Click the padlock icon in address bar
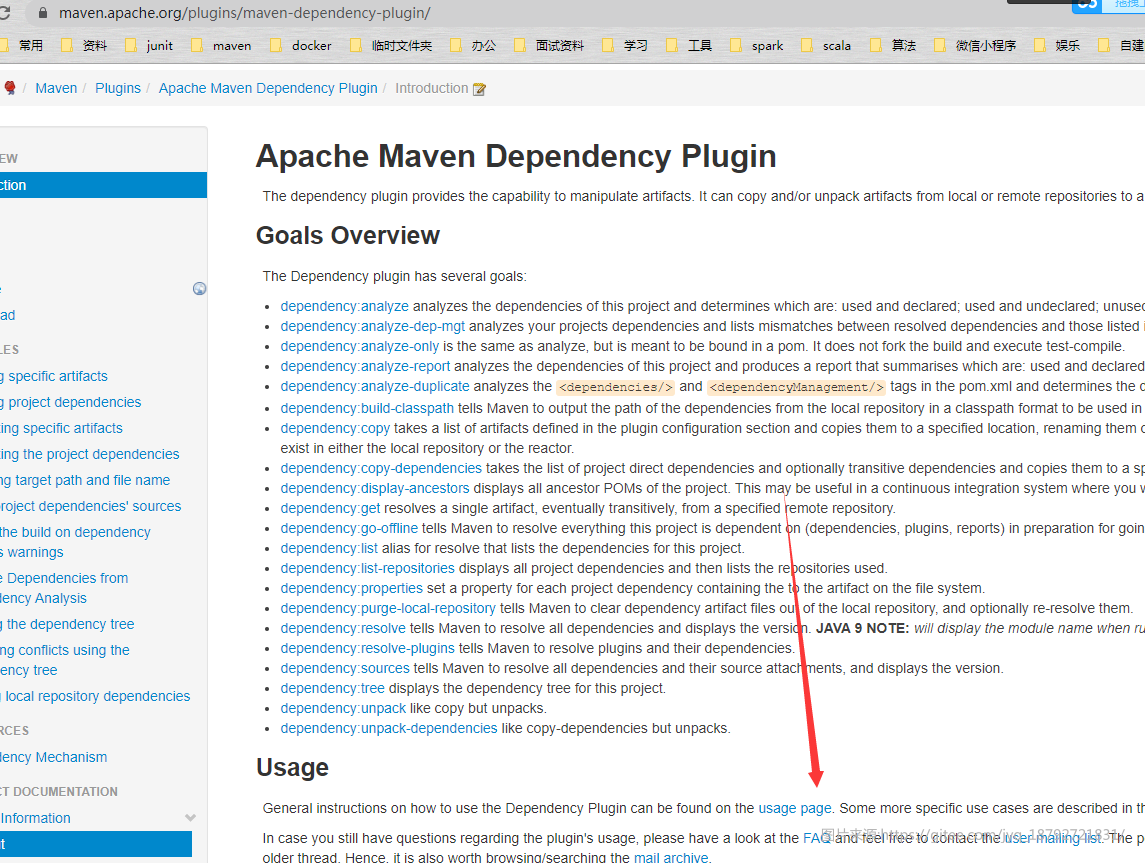Image resolution: width=1145 pixels, height=863 pixels. pos(42,13)
